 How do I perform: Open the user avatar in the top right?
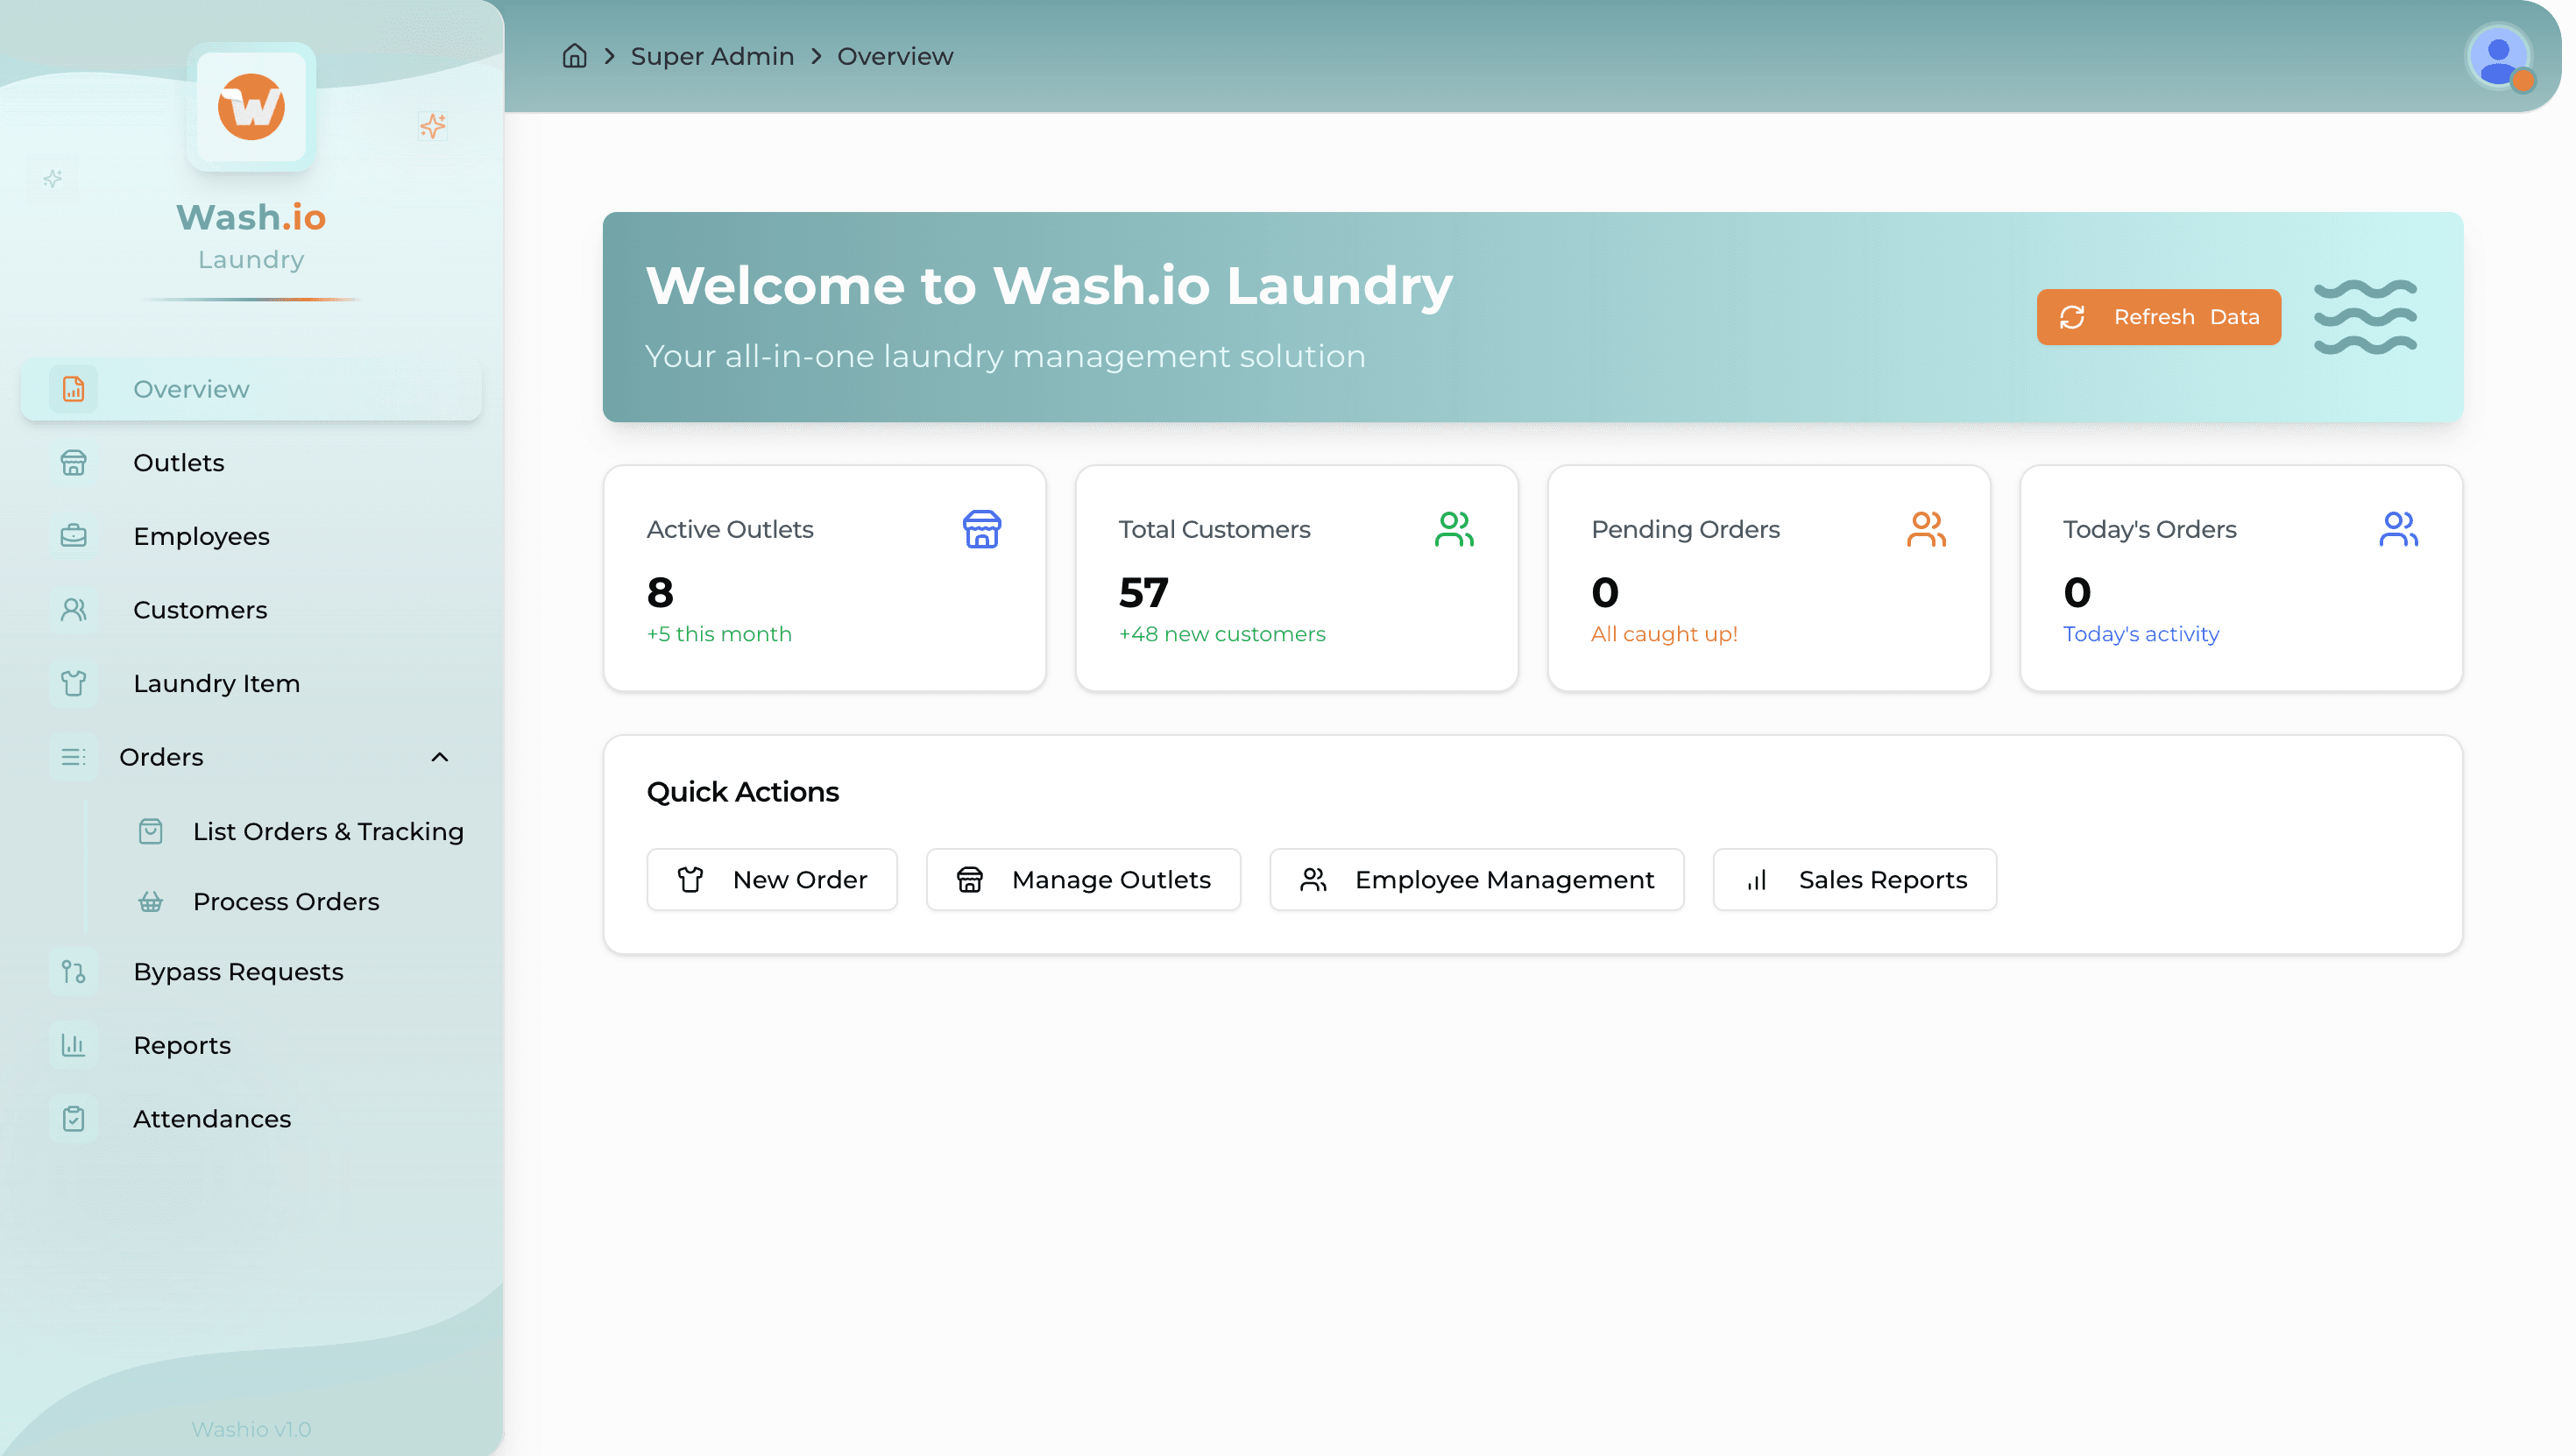tap(2499, 60)
